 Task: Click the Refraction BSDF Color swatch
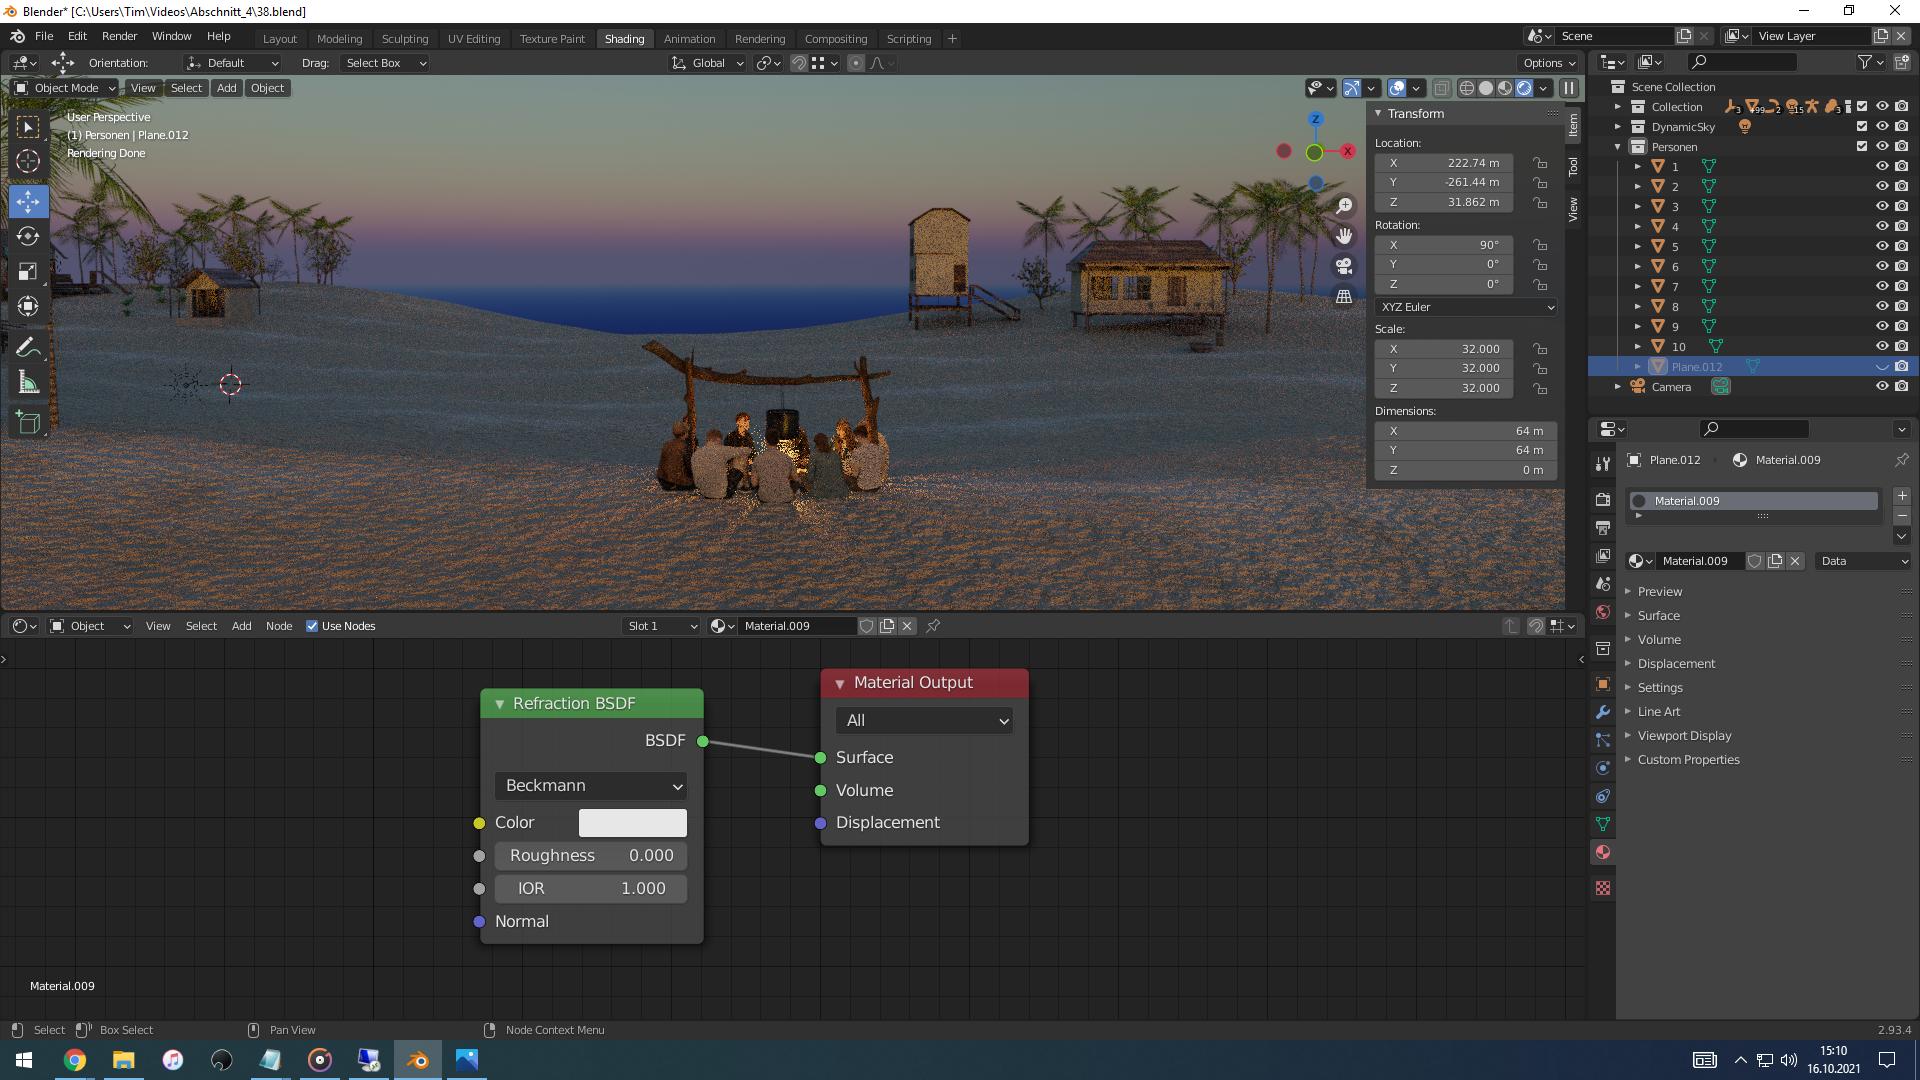[633, 823]
